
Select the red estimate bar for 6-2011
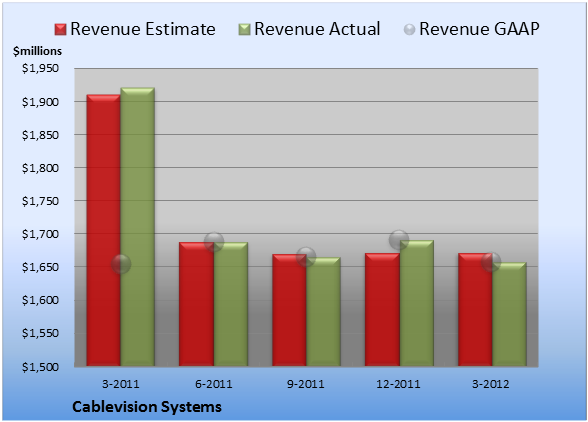[x=196, y=304]
